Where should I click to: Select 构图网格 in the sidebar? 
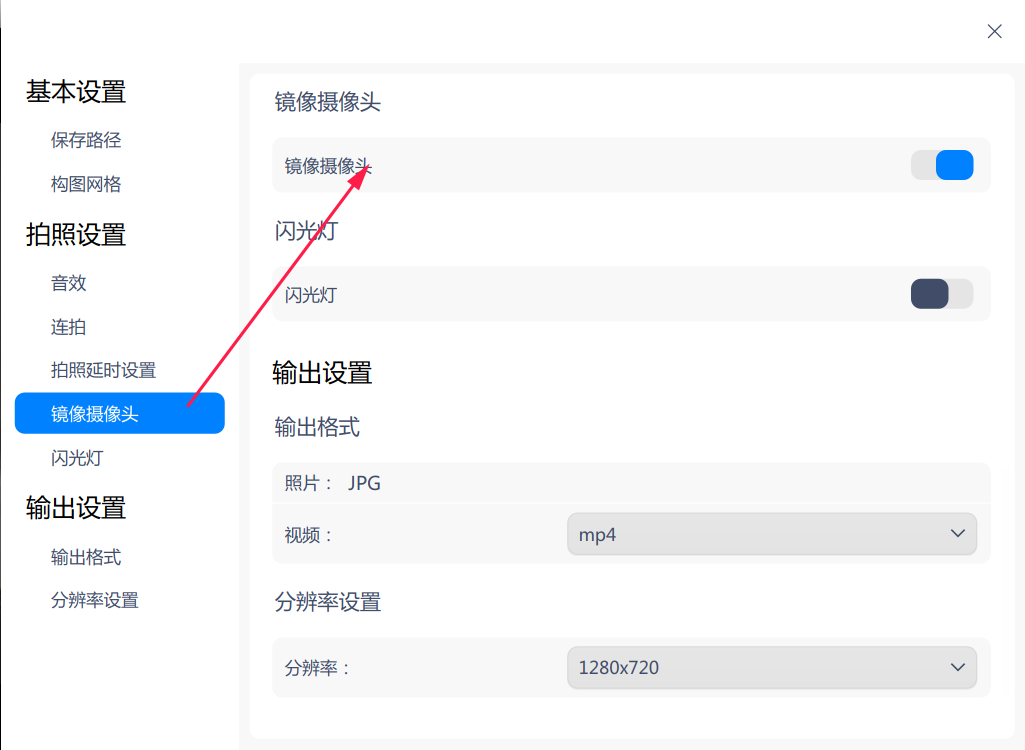[86, 184]
